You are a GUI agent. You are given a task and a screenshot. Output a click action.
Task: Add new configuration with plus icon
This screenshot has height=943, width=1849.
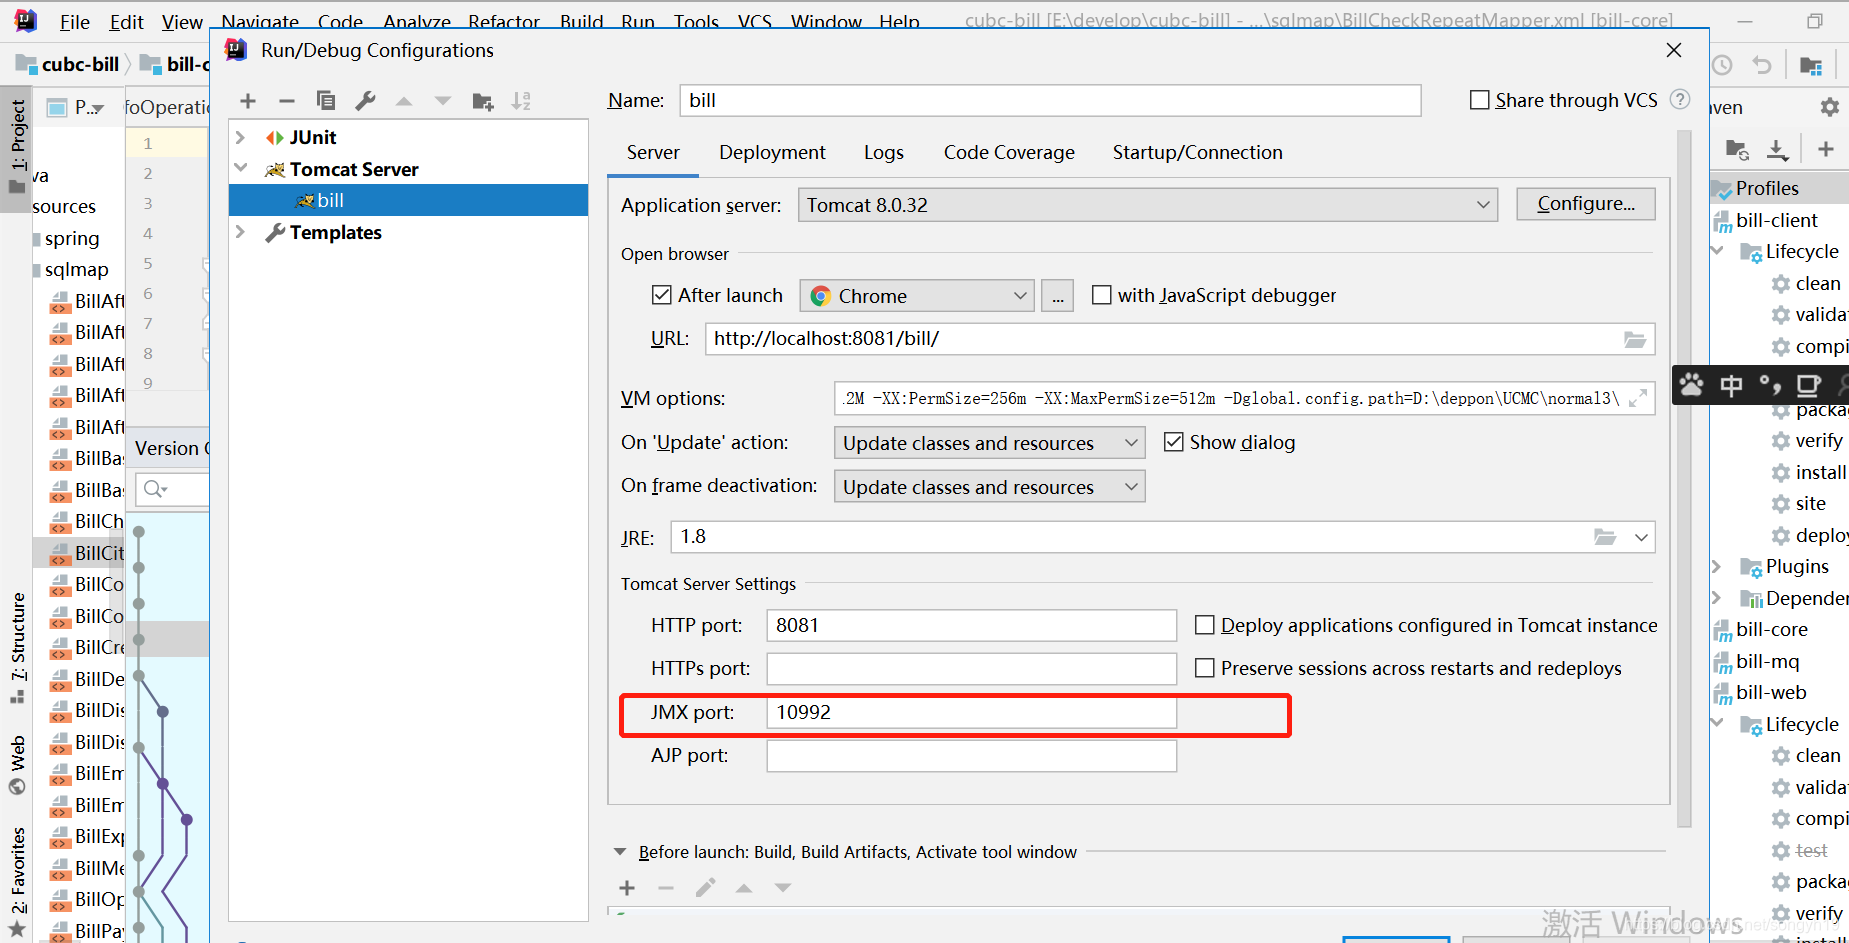(248, 101)
